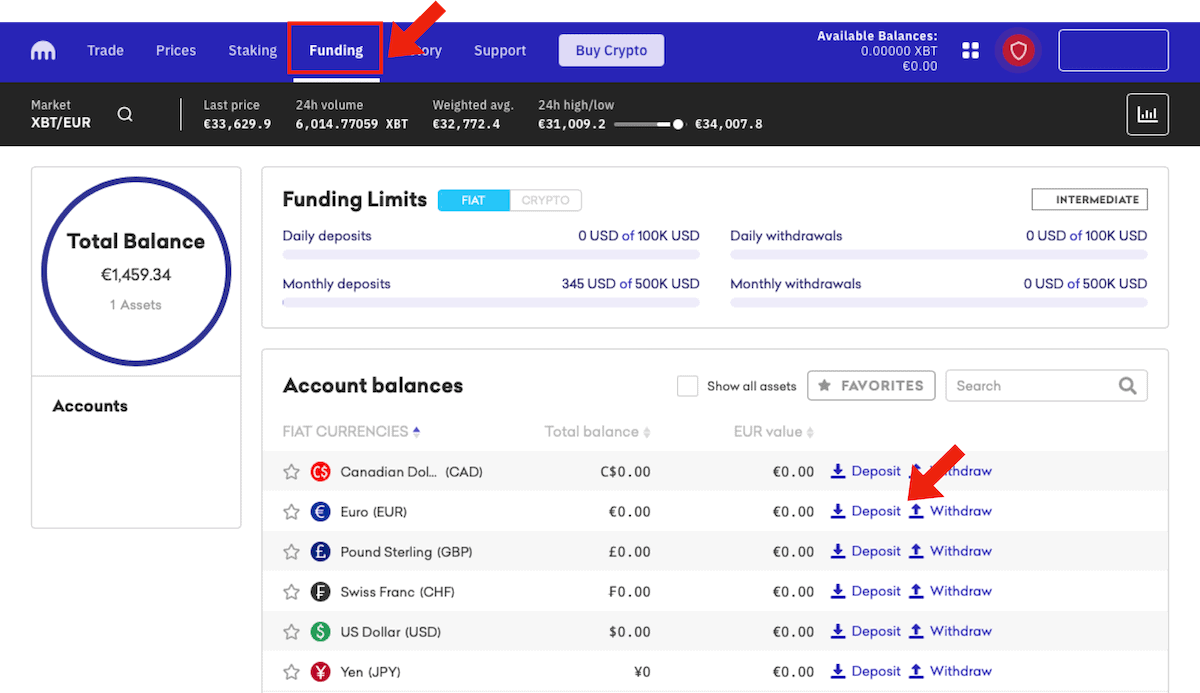This screenshot has width=1200, height=693.
Task: Favorite the Euro (EUR) star icon
Action: 291,512
